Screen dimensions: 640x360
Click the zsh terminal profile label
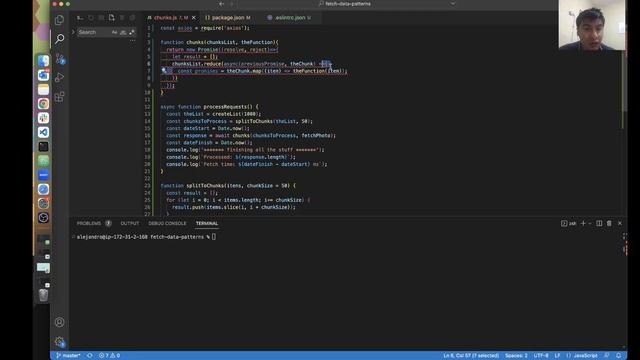coord(569,223)
